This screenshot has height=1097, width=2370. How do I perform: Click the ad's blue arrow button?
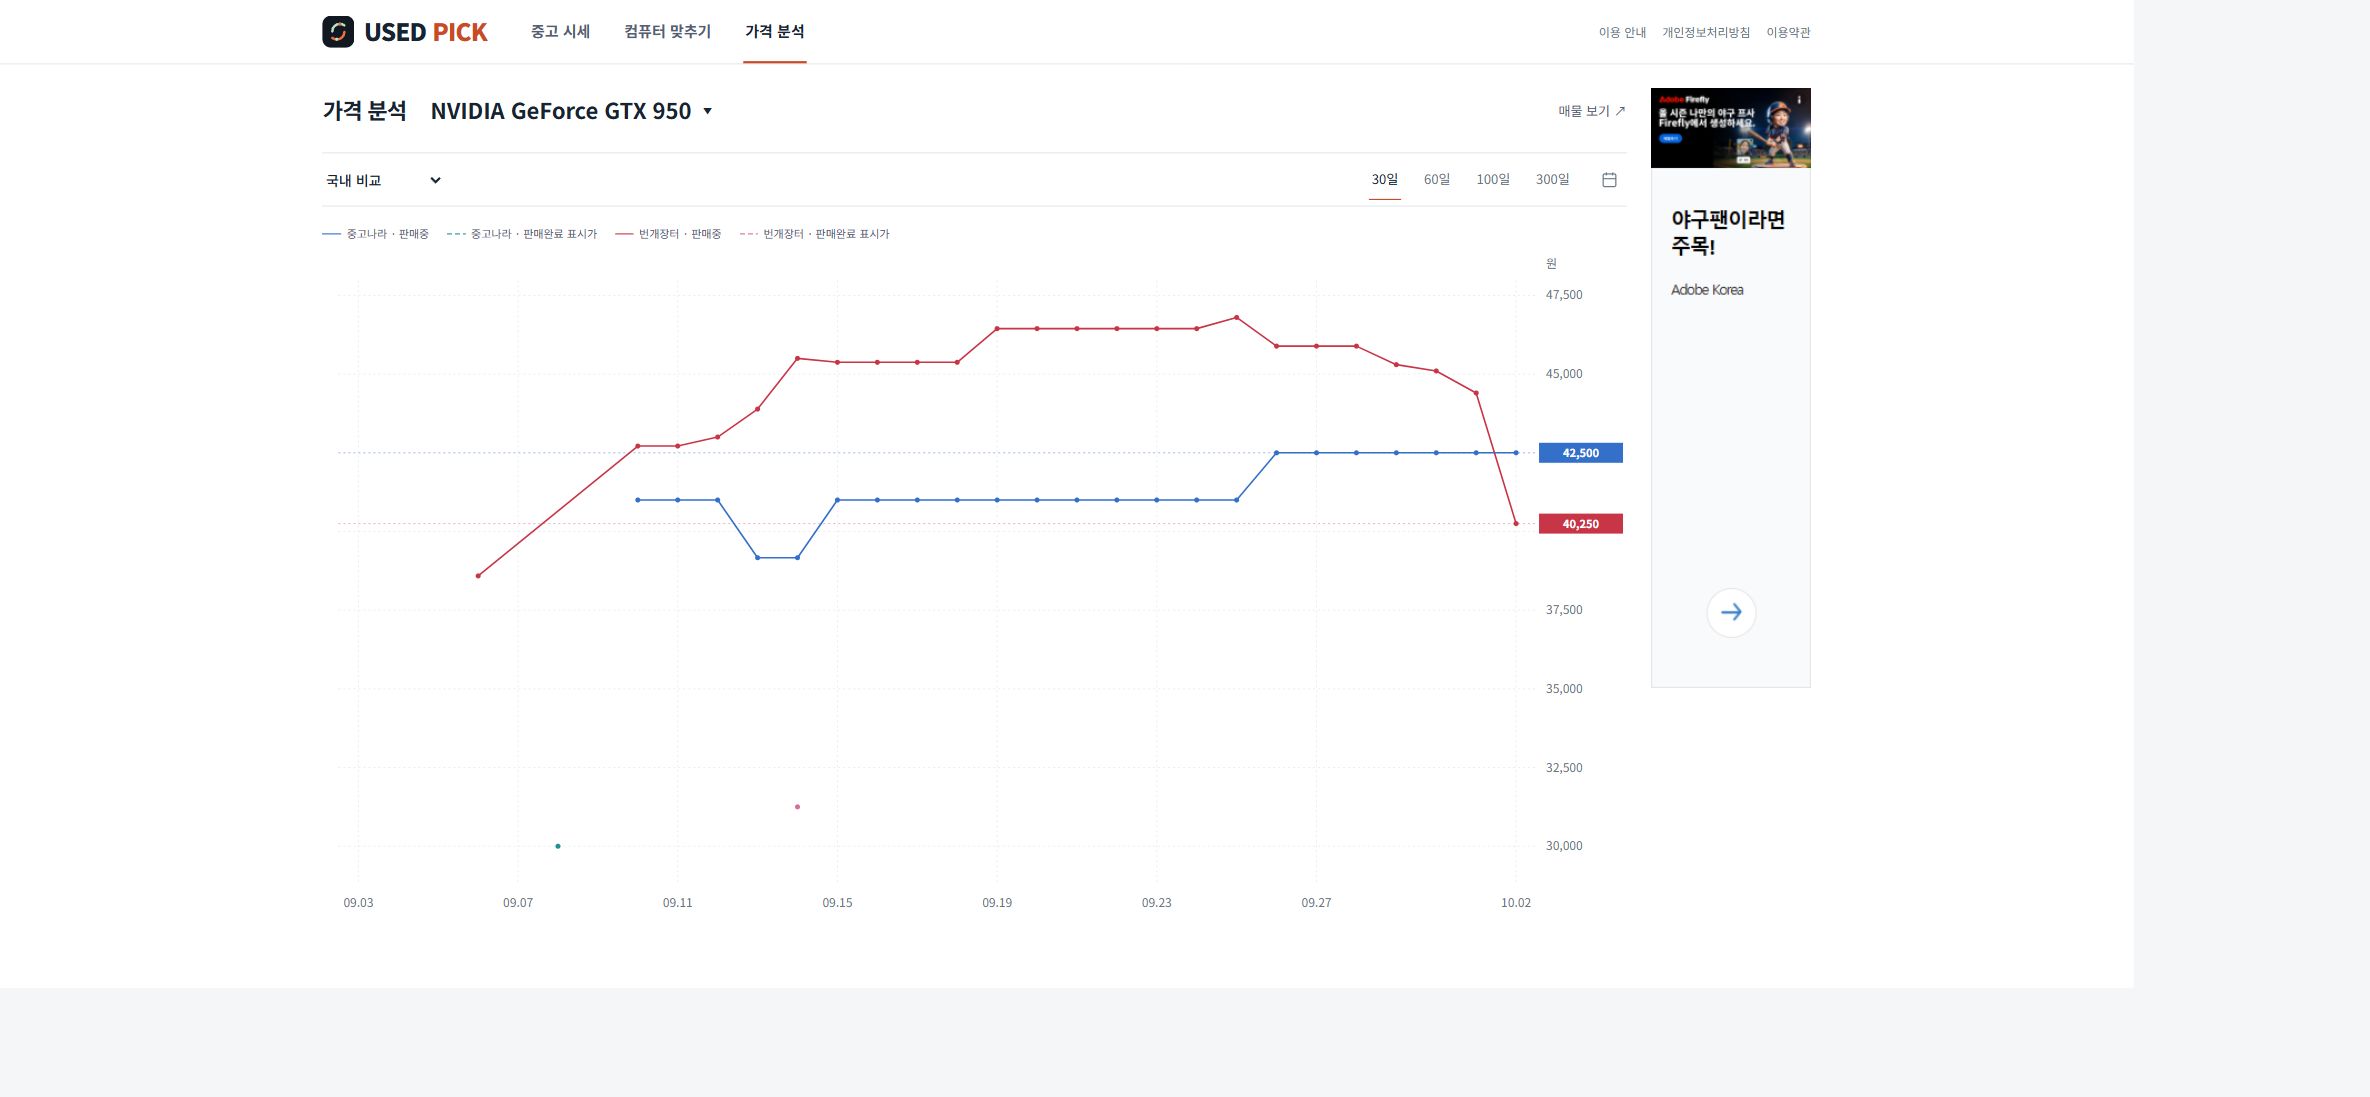pyautogui.click(x=1731, y=612)
